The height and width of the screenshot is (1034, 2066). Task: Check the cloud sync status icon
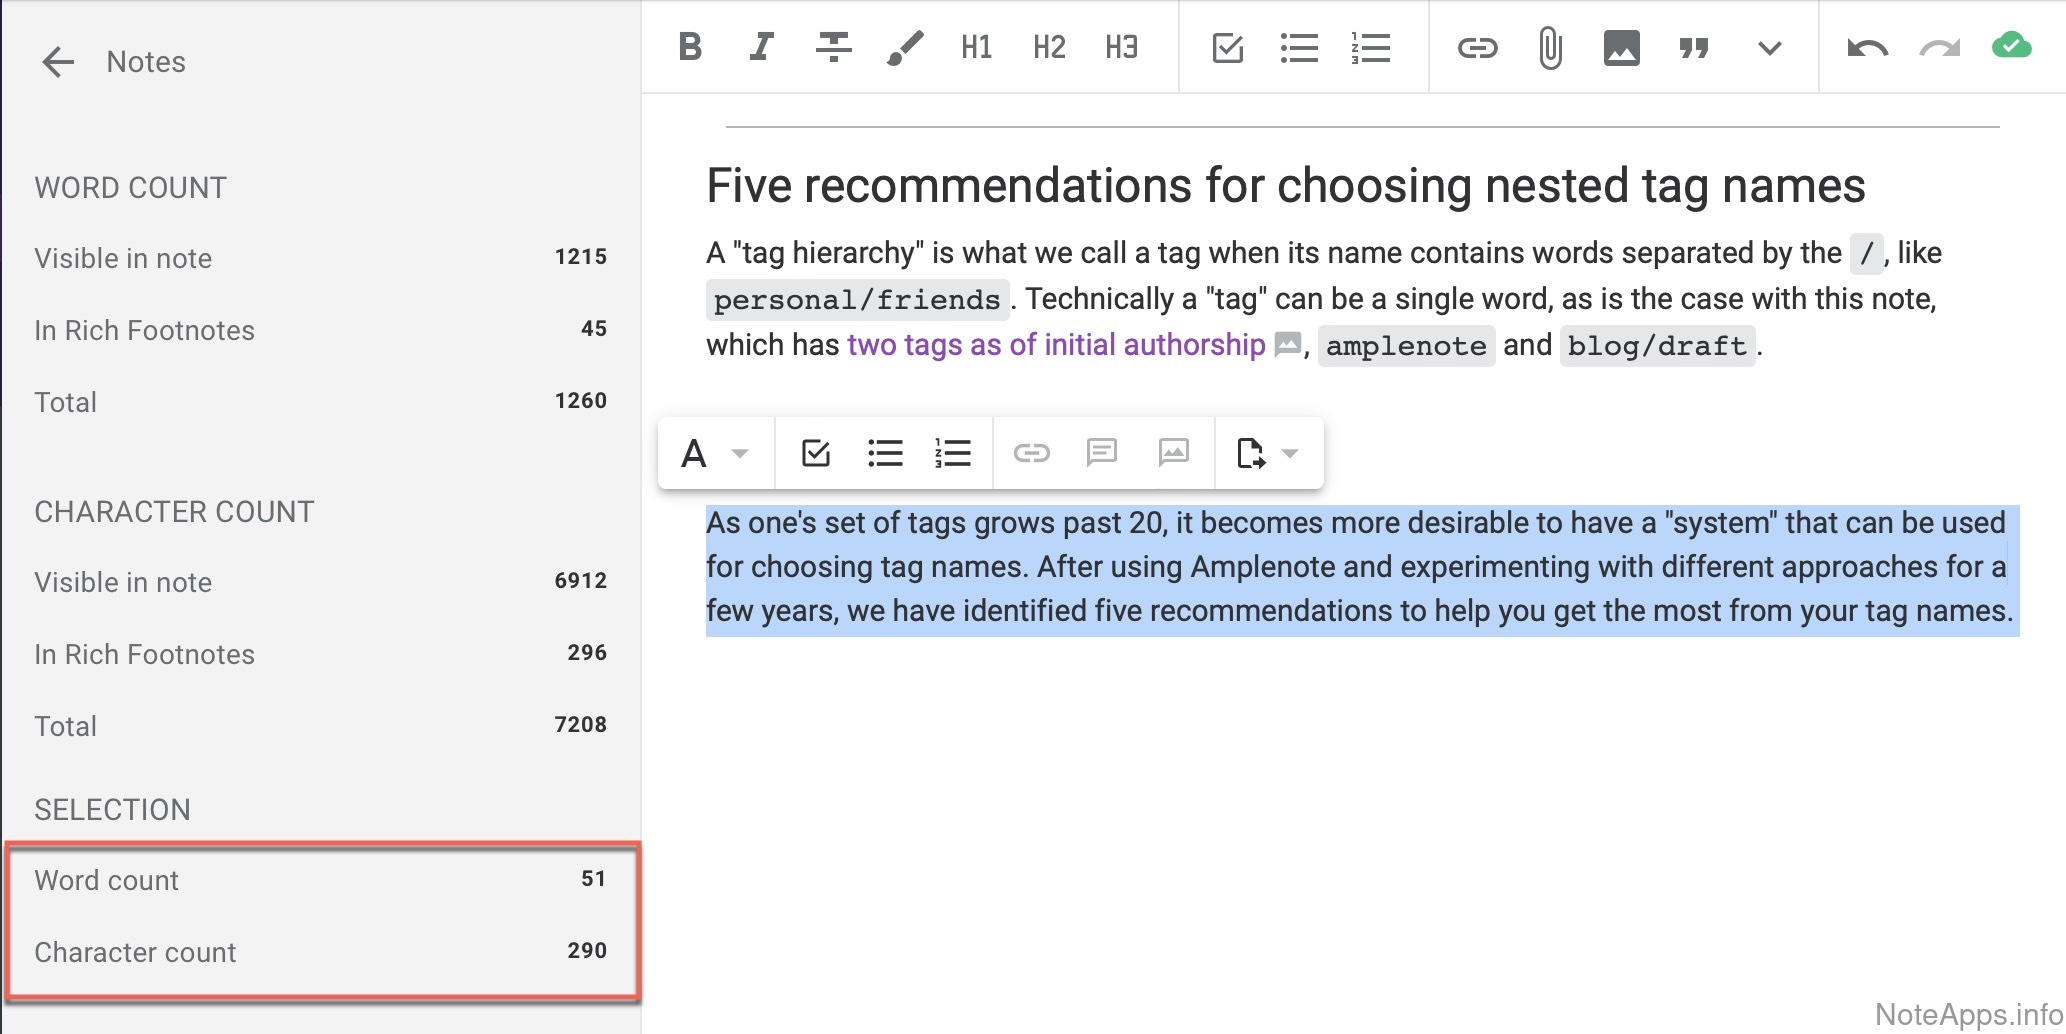pos(2011,45)
